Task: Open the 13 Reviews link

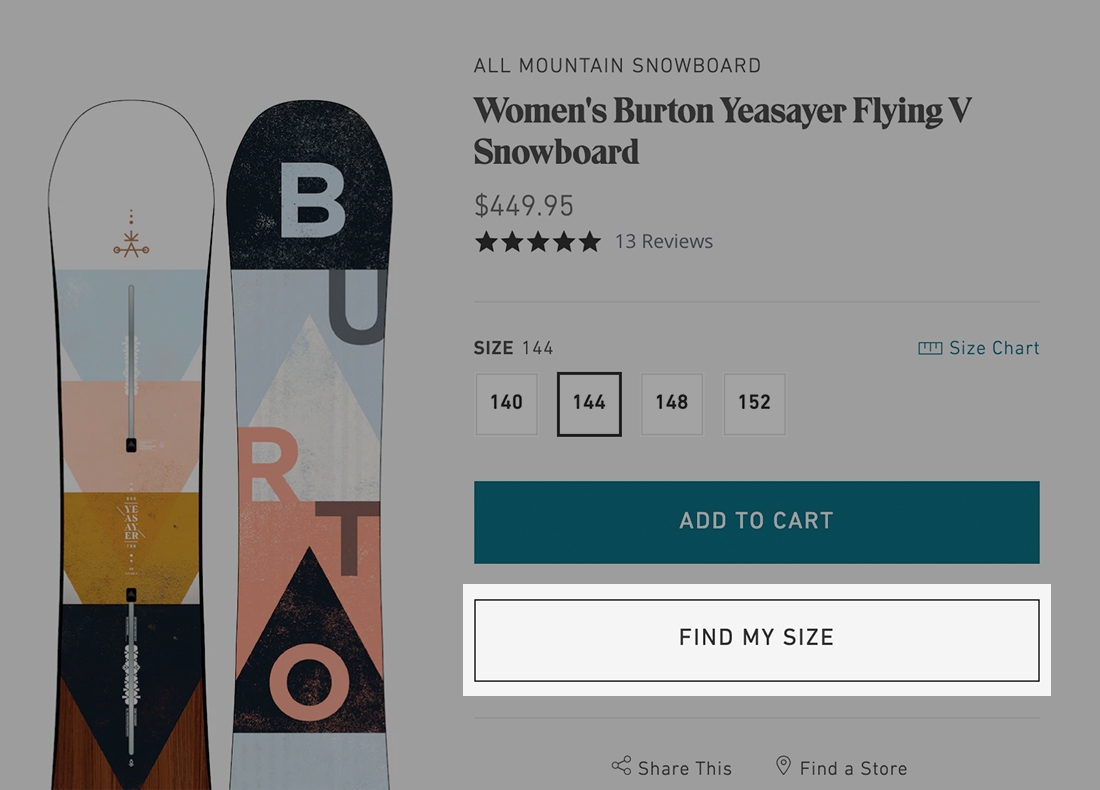Action: click(x=663, y=242)
